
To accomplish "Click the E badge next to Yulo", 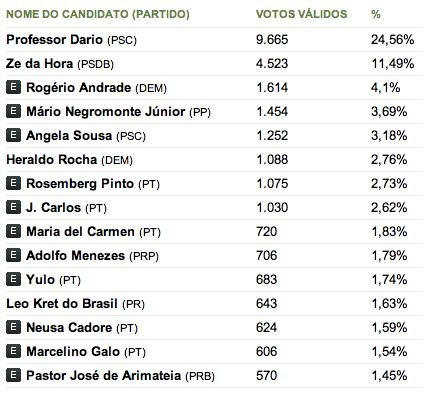I will pos(13,280).
